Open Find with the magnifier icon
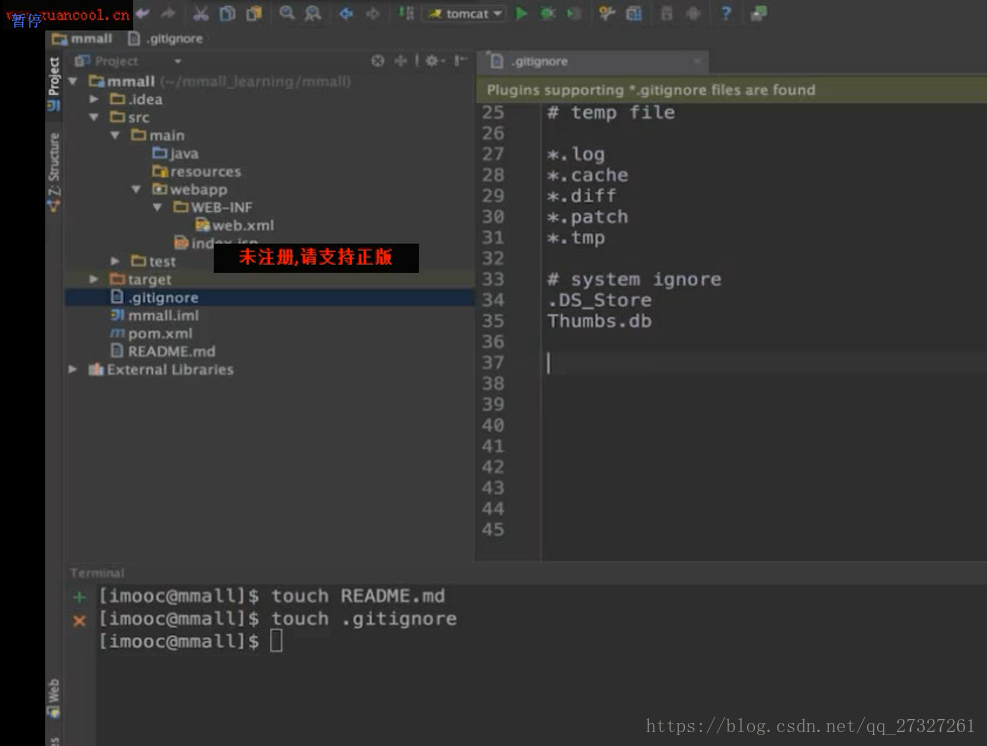 click(x=287, y=13)
